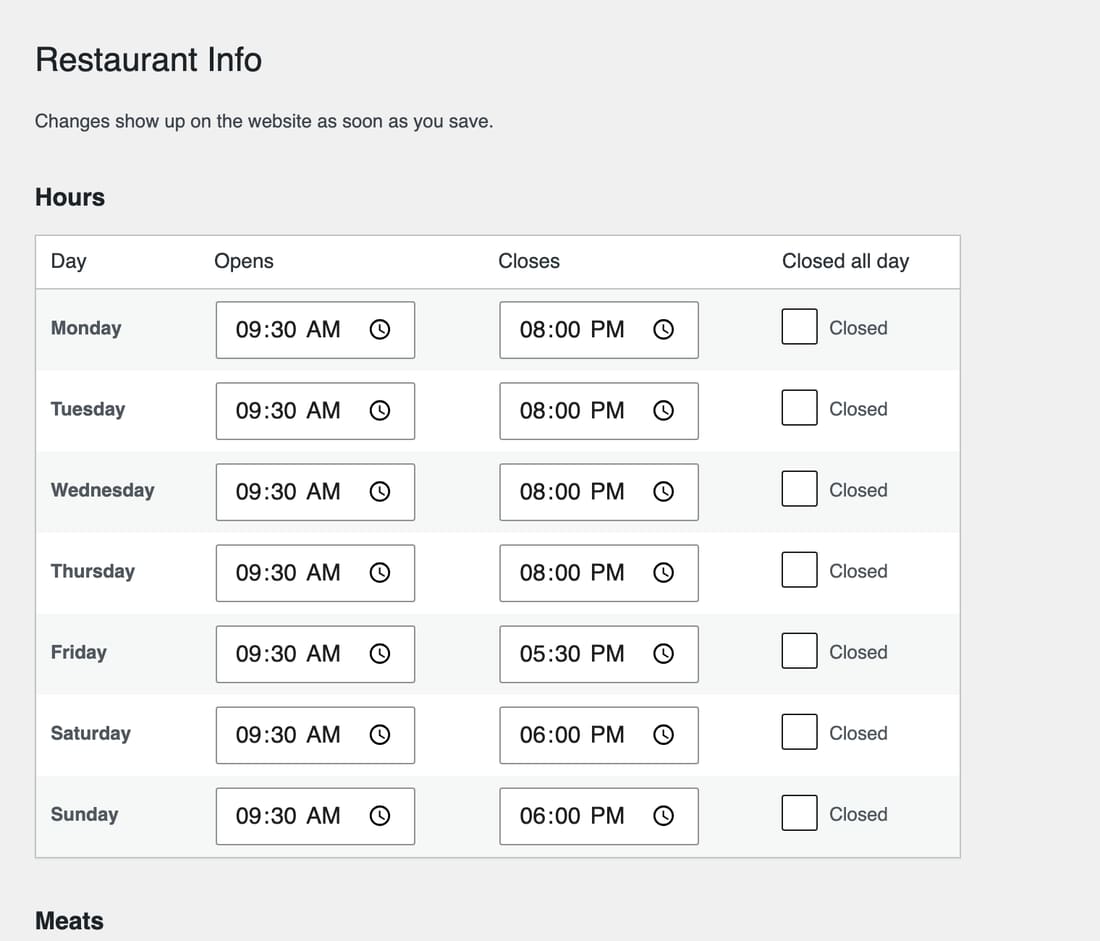The width and height of the screenshot is (1100, 941).
Task: Click the Meats section heading
Action: click(x=69, y=921)
